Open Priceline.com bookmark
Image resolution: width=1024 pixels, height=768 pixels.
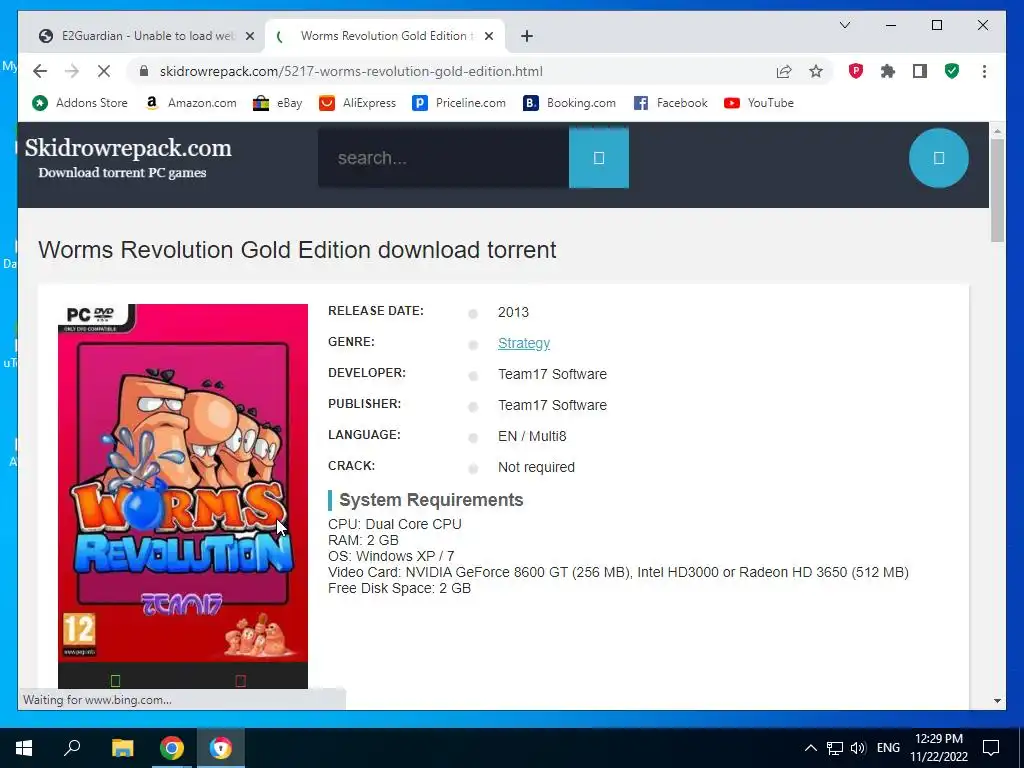point(459,103)
